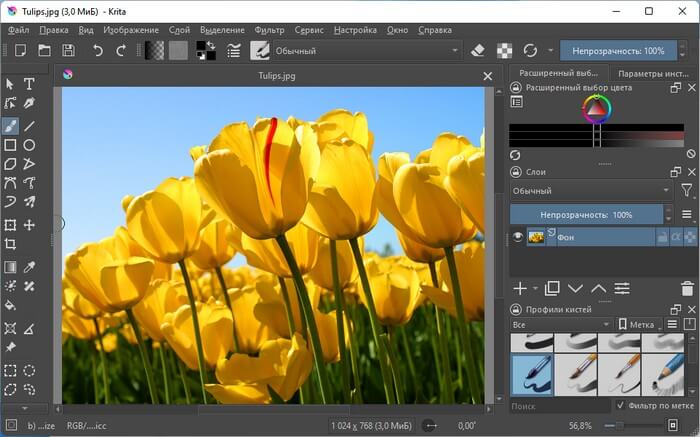Pick the Color Sampler eyedropper tool
700x437 pixels.
pyautogui.click(x=29, y=267)
